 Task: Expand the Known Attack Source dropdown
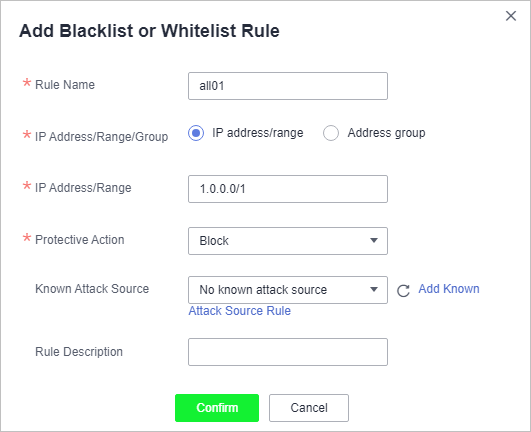point(288,290)
